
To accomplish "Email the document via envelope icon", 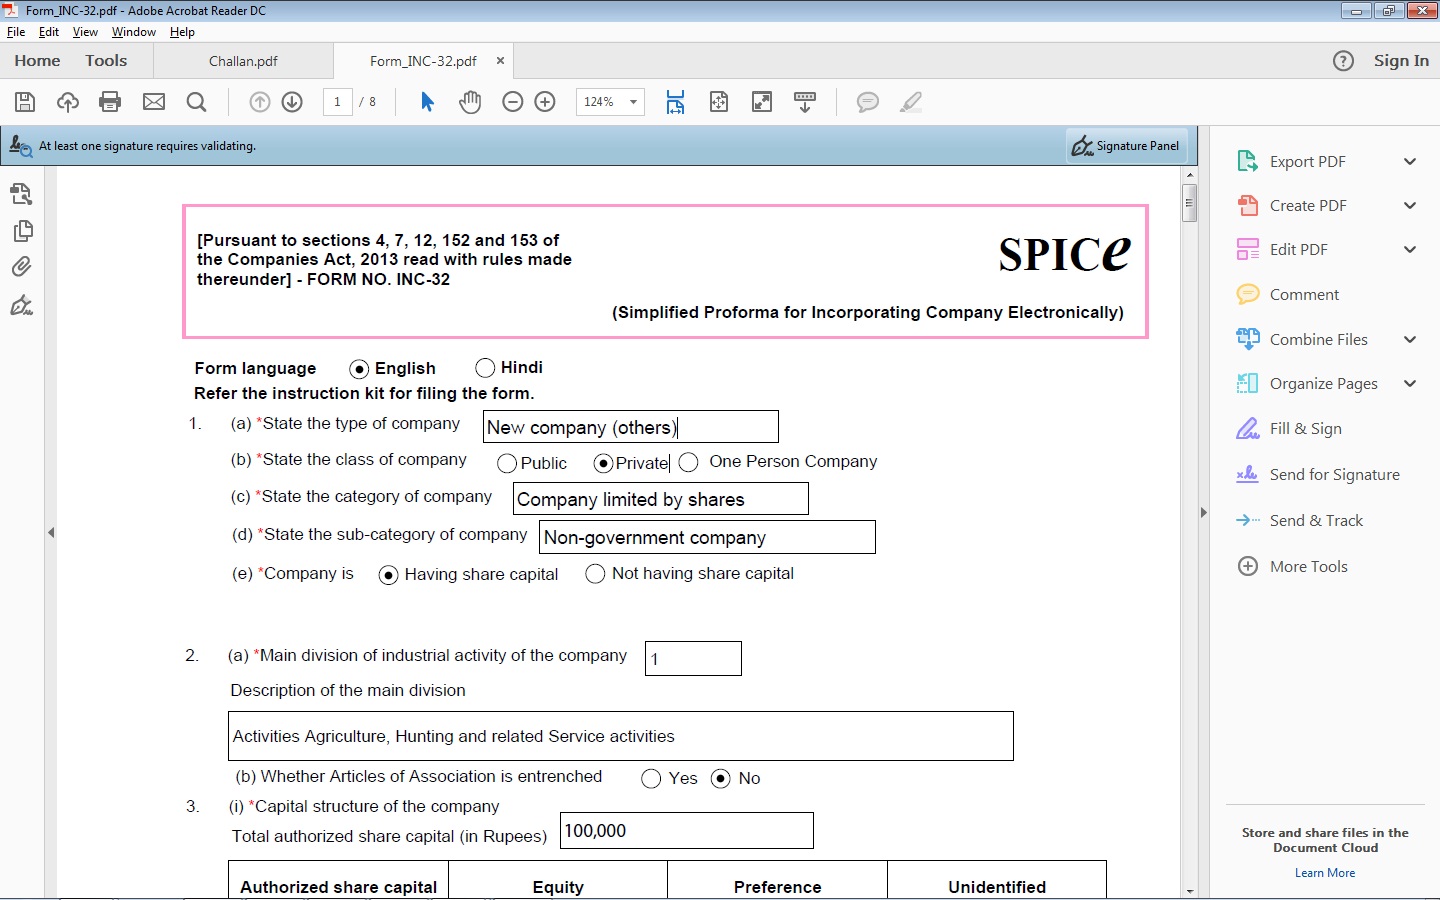I will tap(153, 101).
